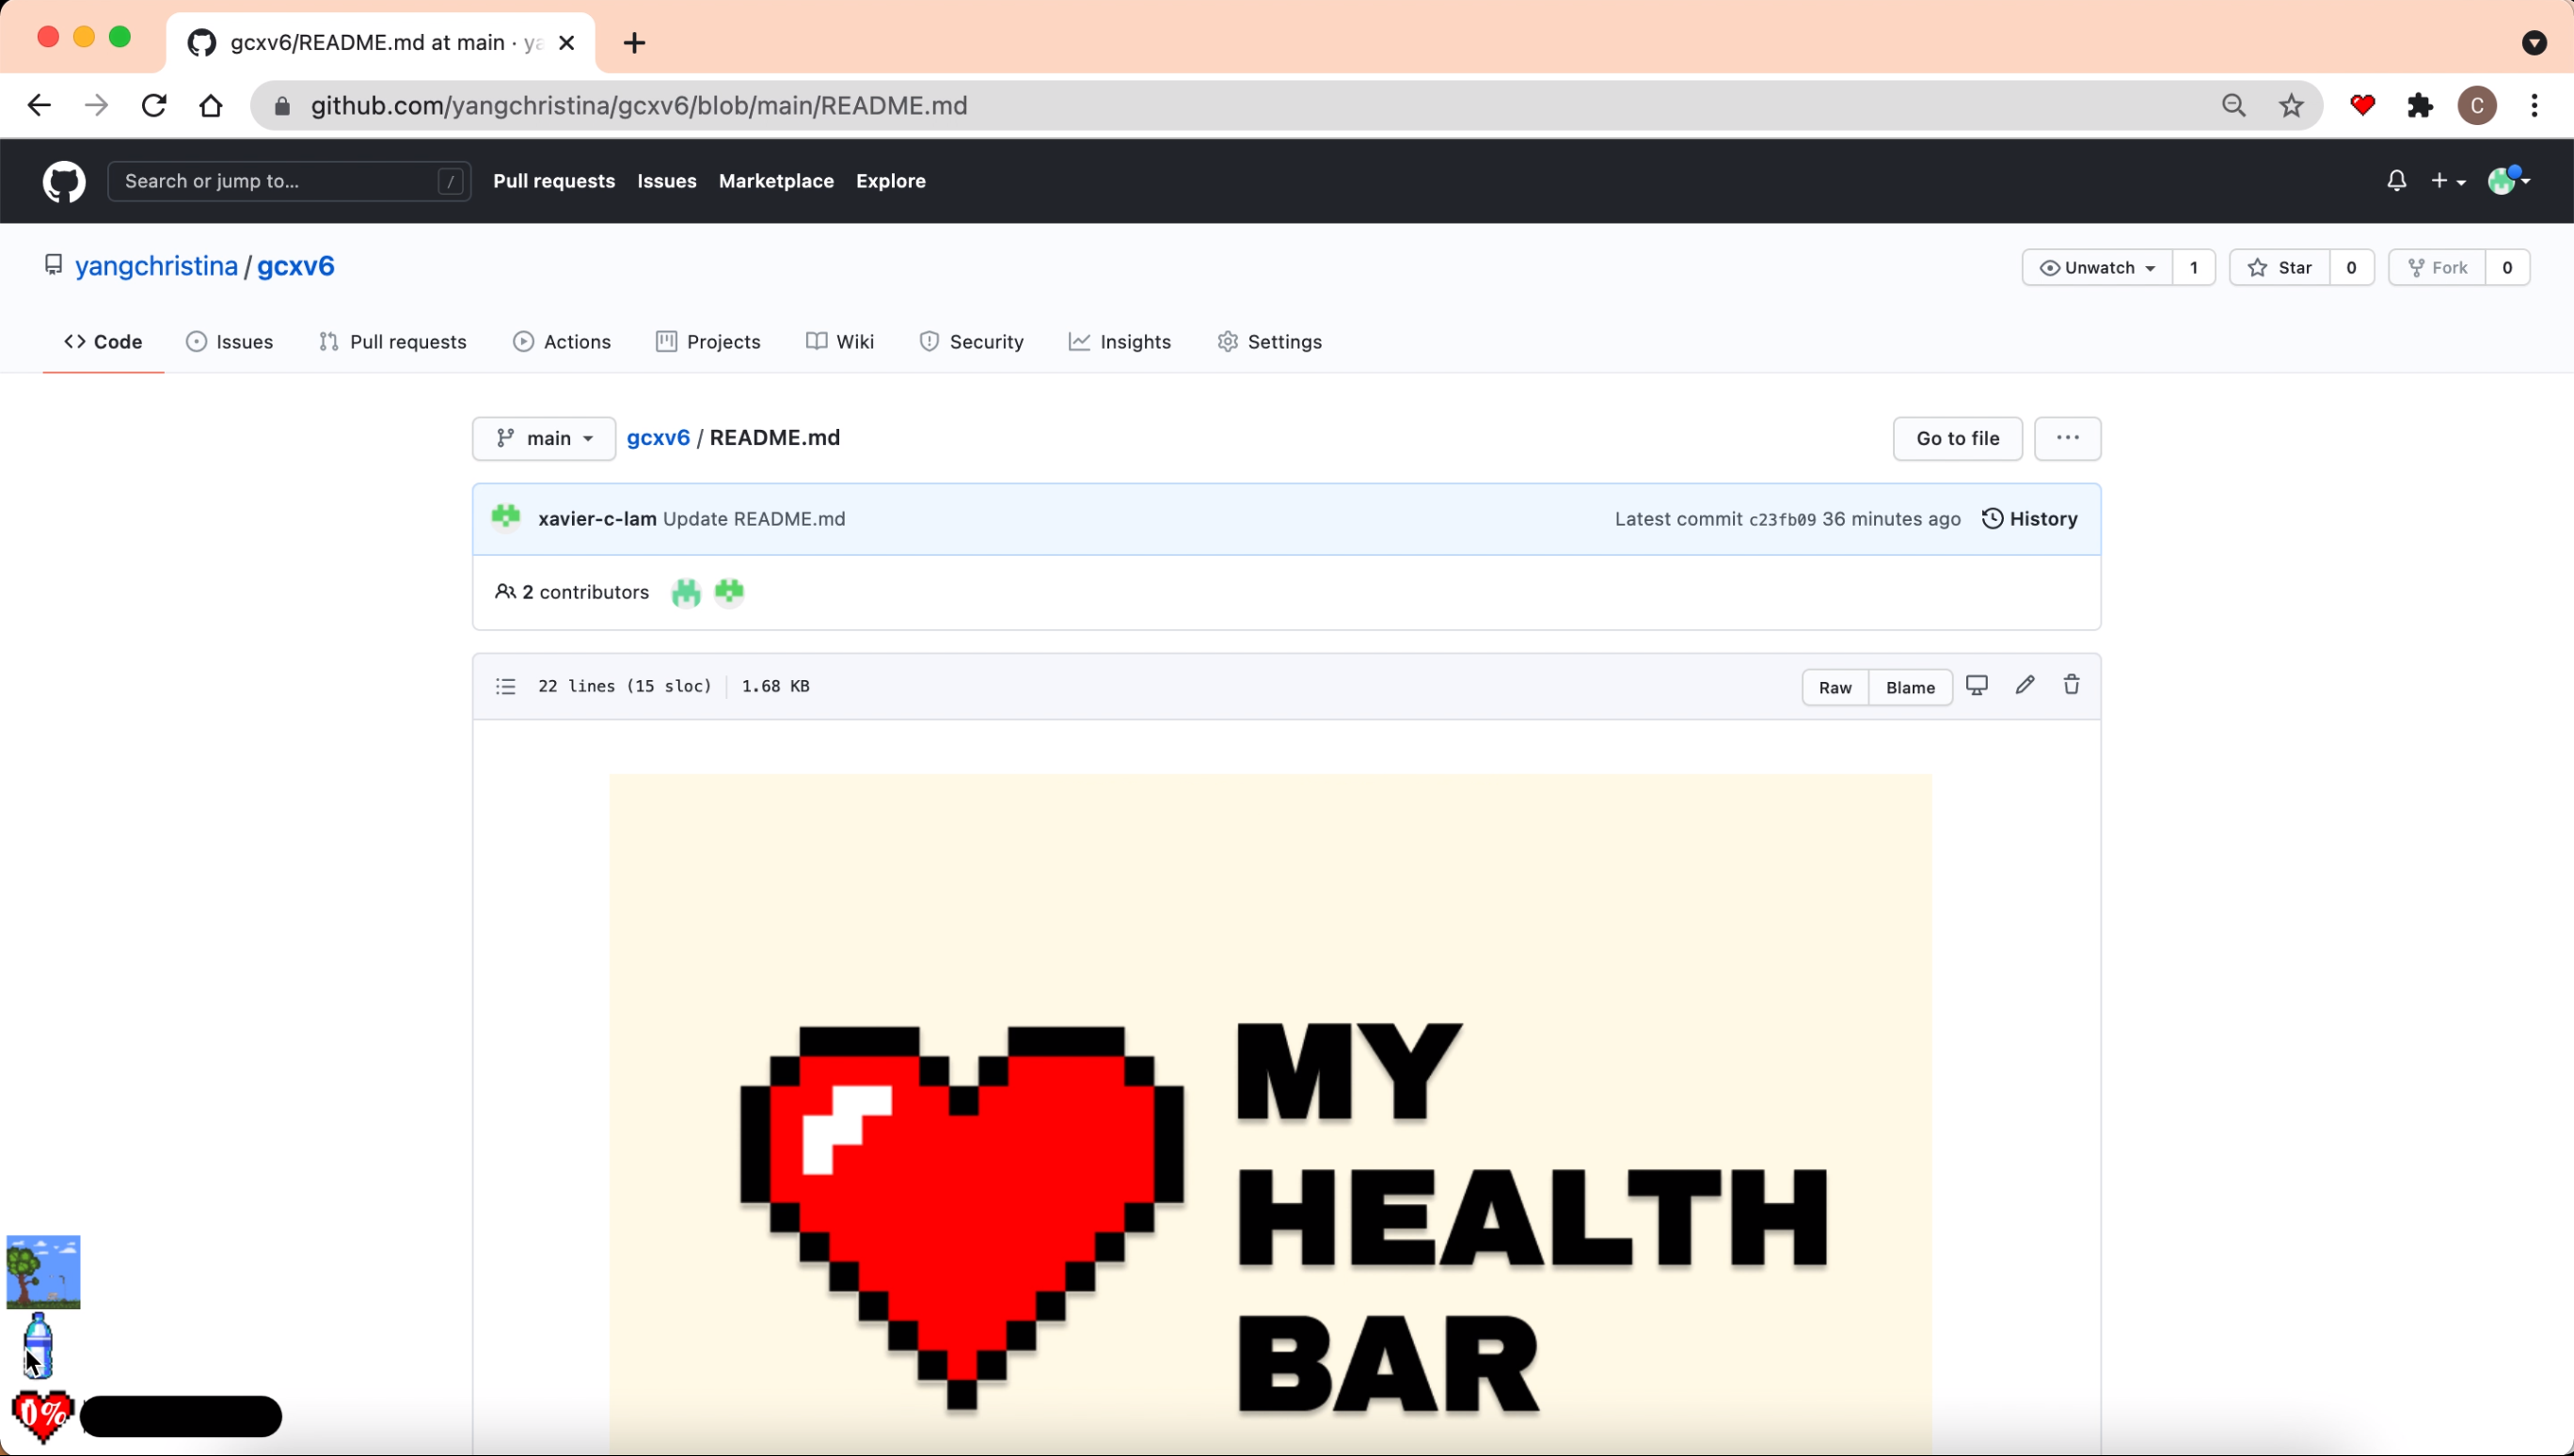The width and height of the screenshot is (2574, 1456).
Task: Toggle Unwatch for this repository
Action: click(x=2097, y=268)
